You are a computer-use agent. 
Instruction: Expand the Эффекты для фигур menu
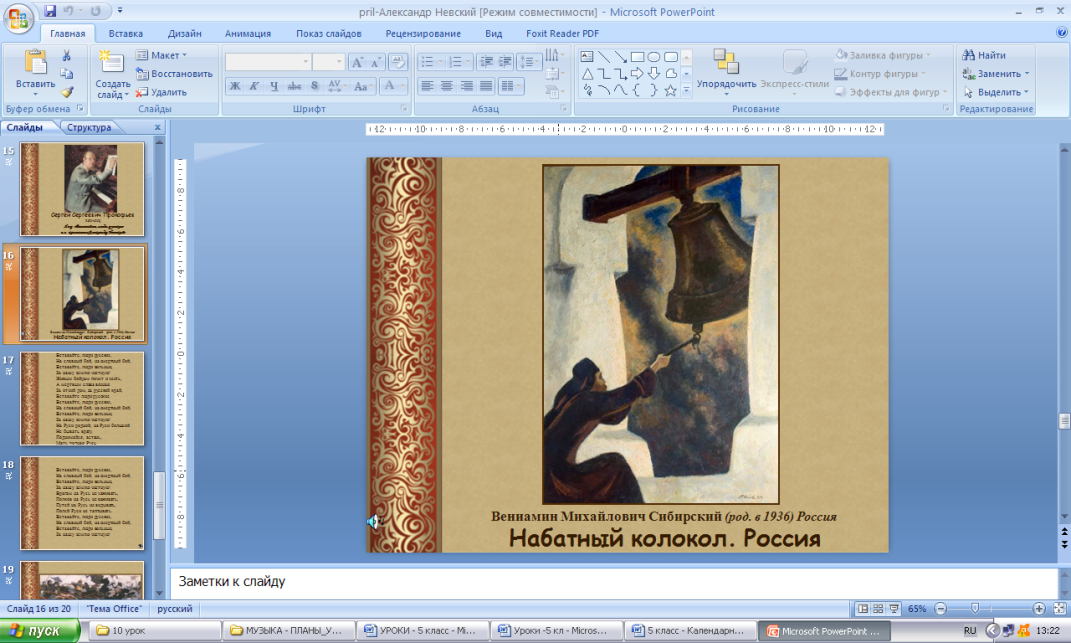click(891, 92)
